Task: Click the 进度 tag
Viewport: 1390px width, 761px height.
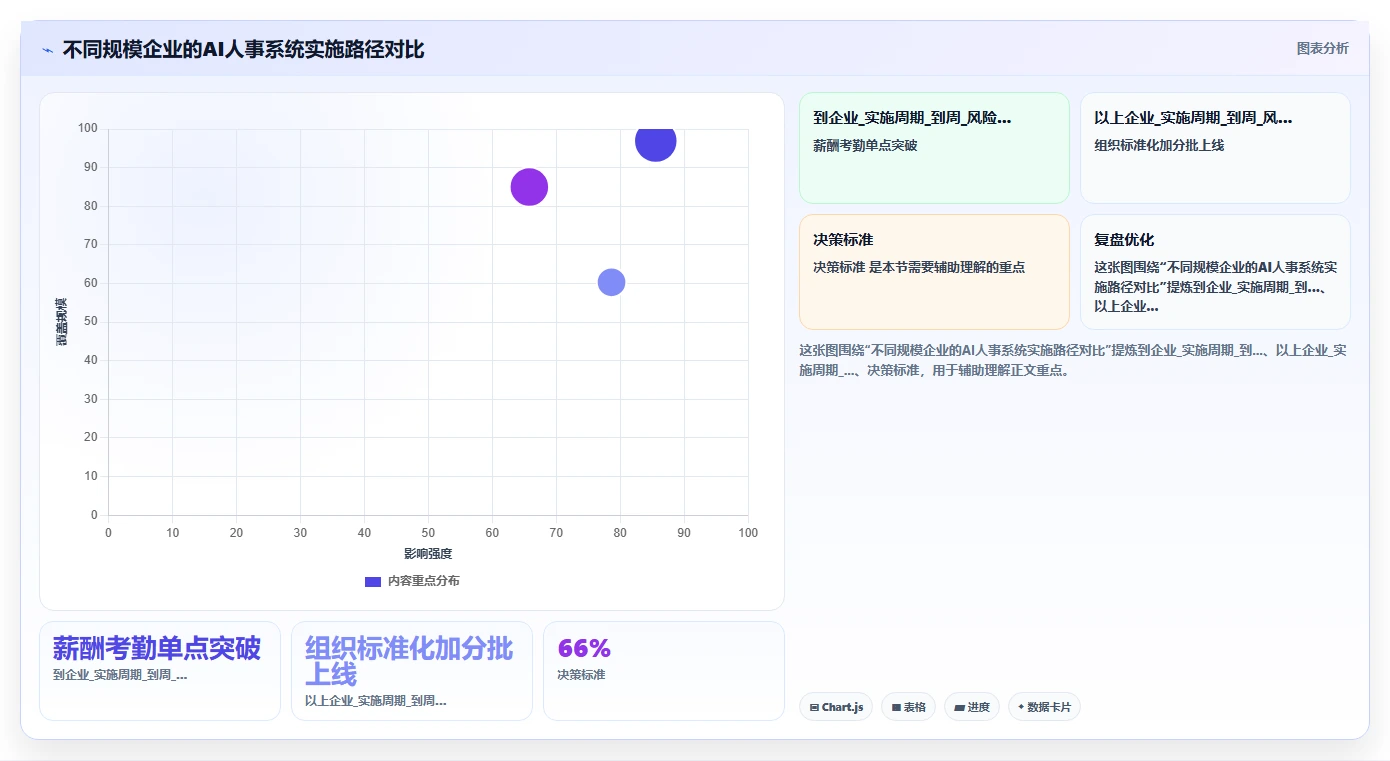Action: 972,707
